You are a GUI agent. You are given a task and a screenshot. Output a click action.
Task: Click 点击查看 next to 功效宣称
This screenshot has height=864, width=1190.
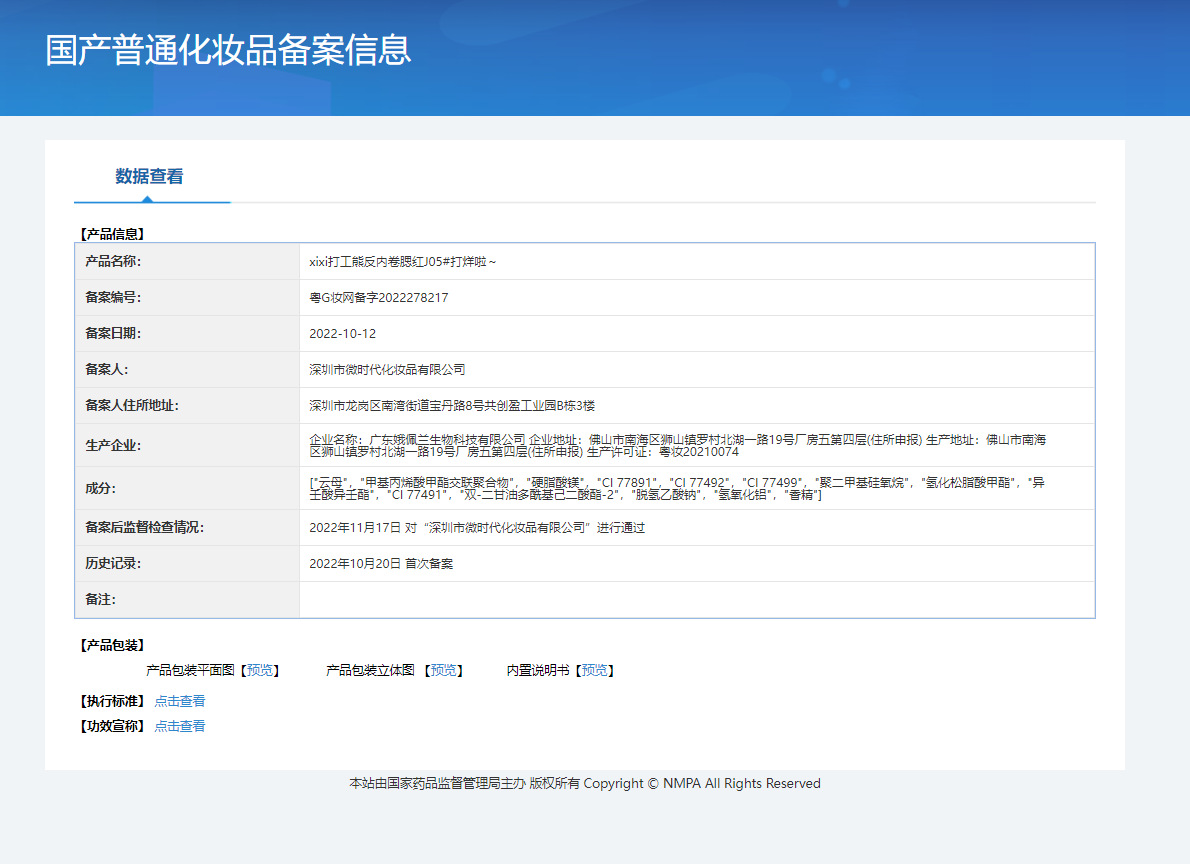(x=180, y=726)
